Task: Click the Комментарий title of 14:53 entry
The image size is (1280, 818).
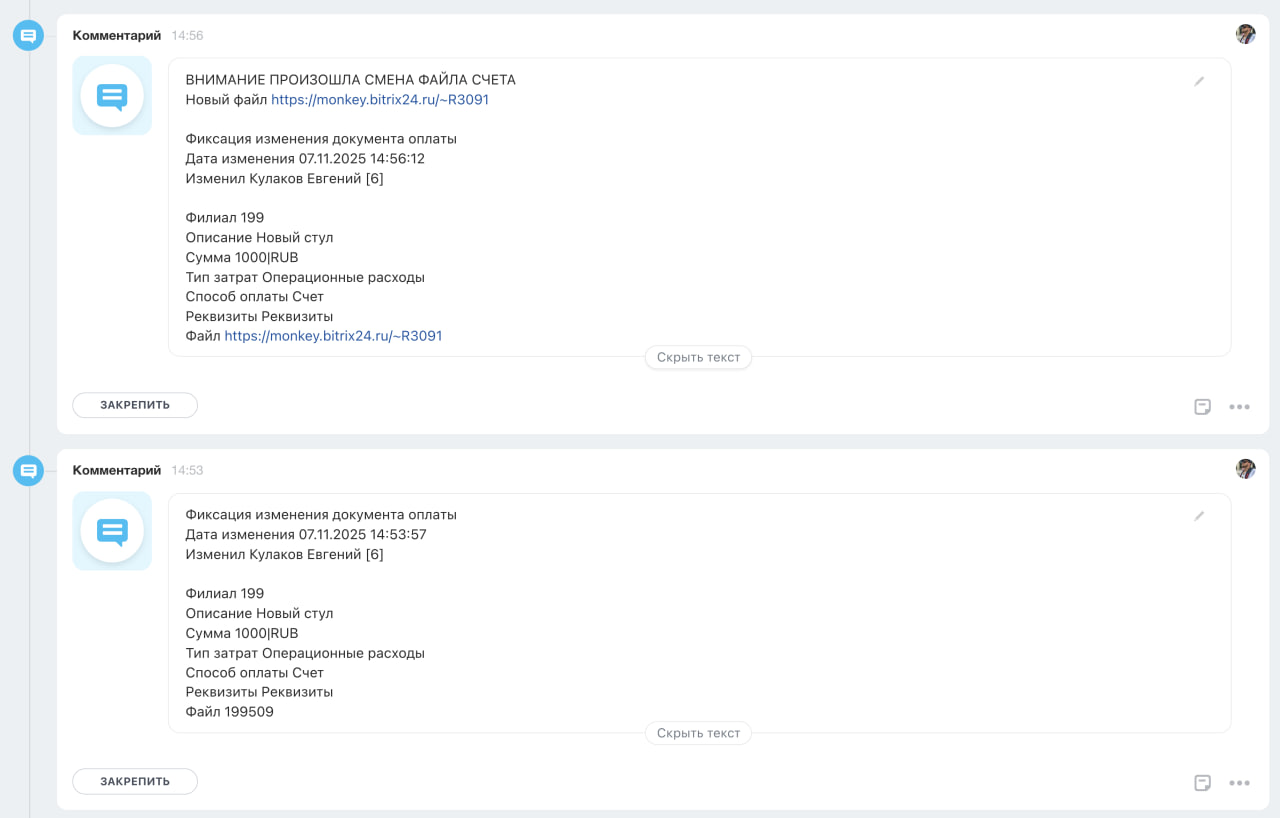Action: [x=117, y=470]
